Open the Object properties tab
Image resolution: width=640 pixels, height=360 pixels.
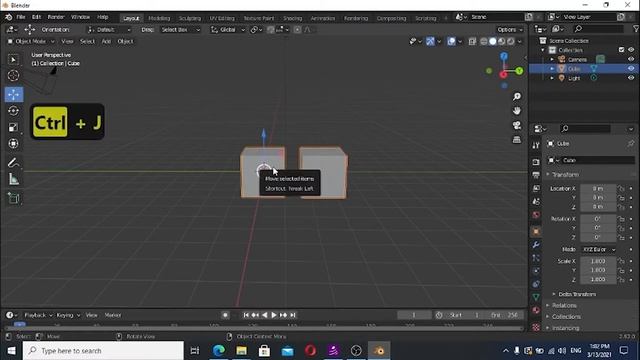pyautogui.click(x=536, y=231)
